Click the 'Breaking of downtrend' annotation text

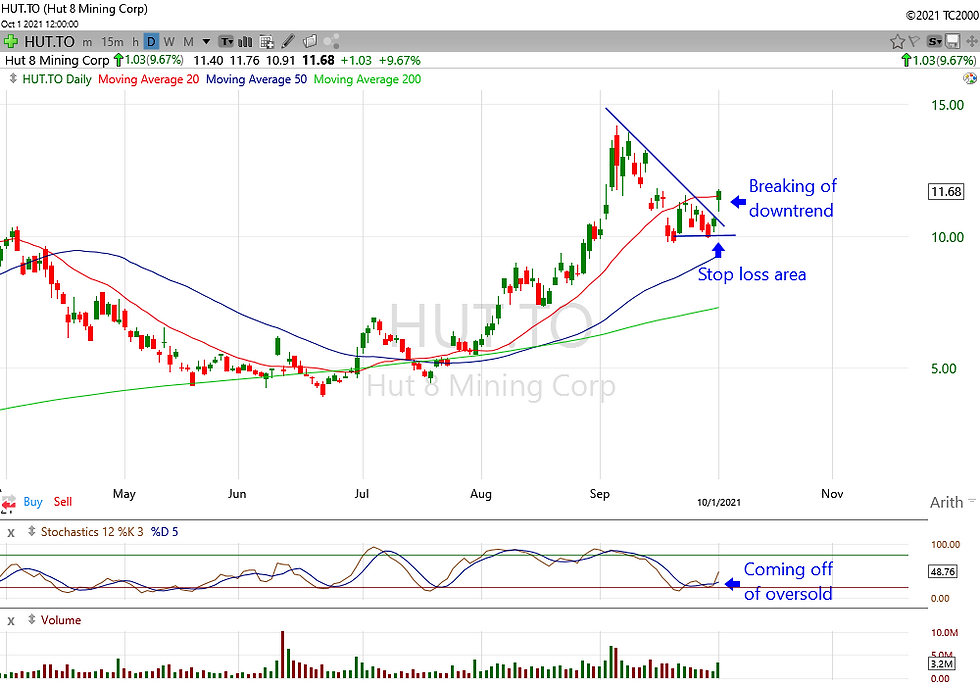coord(792,198)
